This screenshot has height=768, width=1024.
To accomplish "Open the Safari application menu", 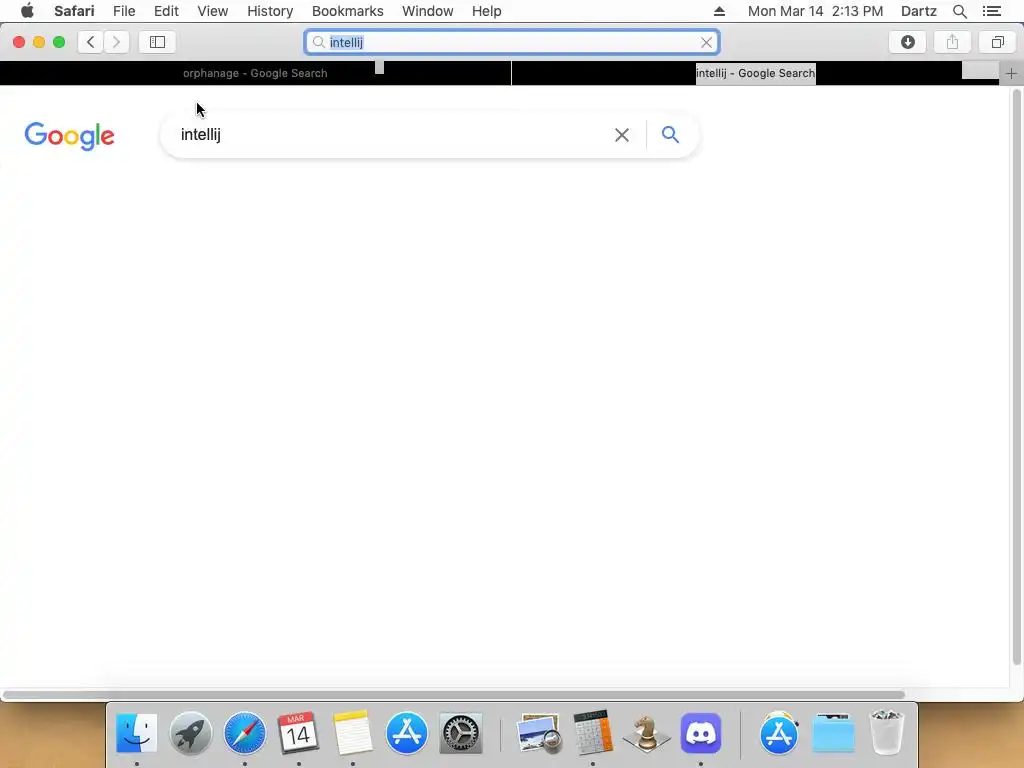I will coord(74,11).
